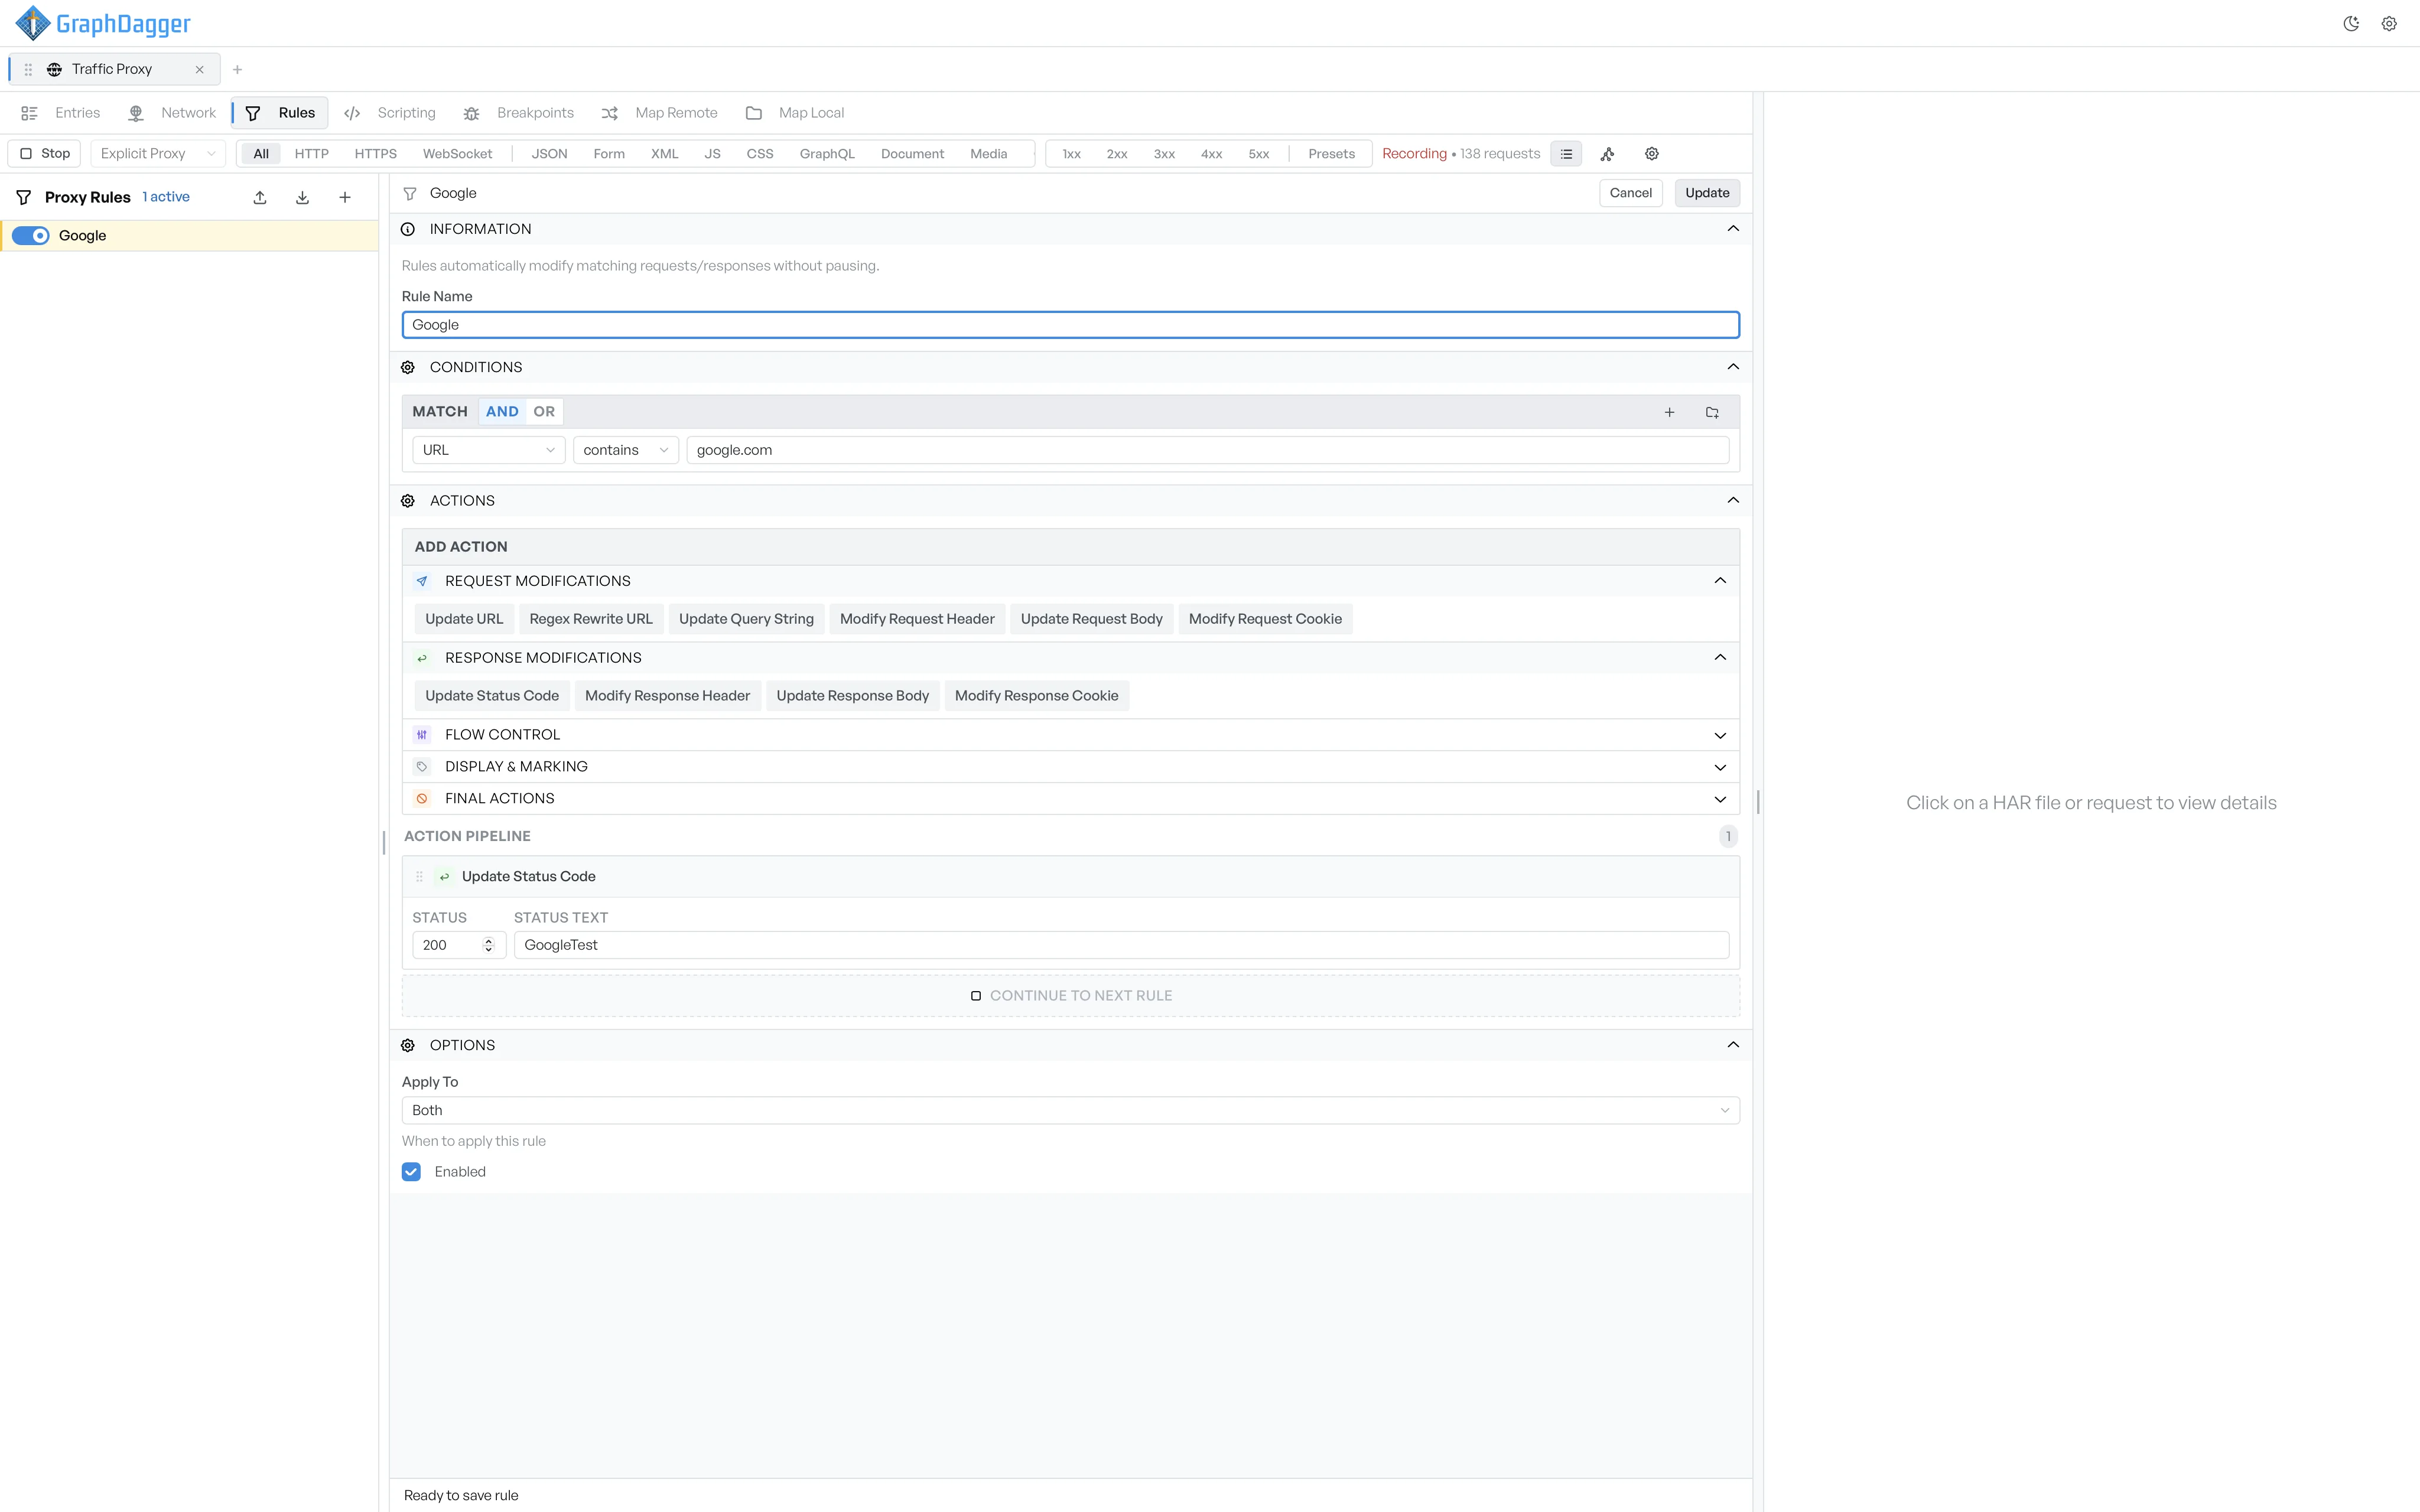The width and height of the screenshot is (2420, 1512).
Task: Open the Map Local tab
Action: [x=795, y=113]
